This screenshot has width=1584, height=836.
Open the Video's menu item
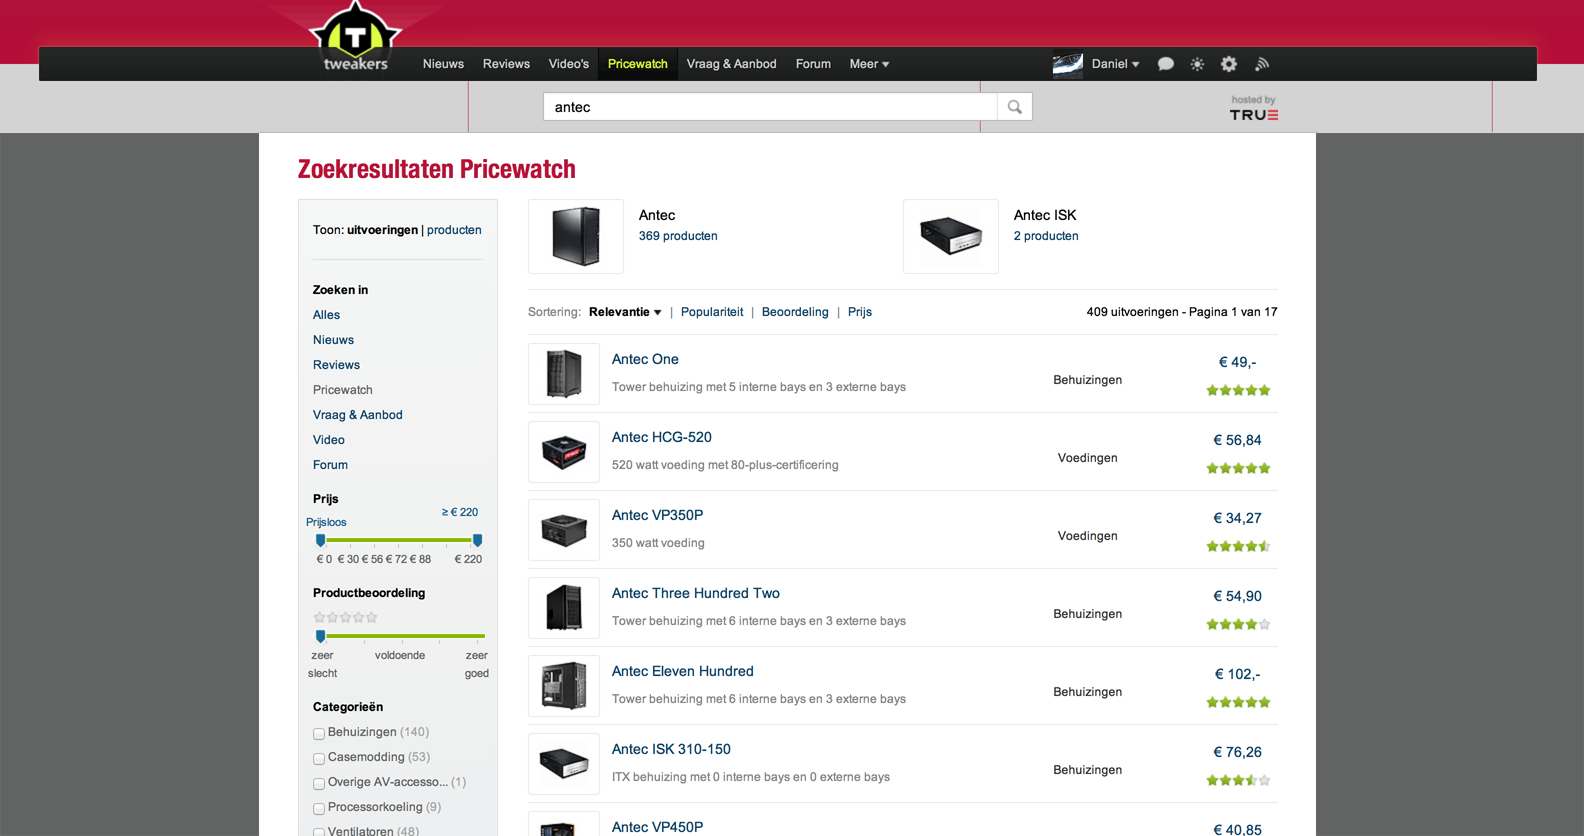569,64
